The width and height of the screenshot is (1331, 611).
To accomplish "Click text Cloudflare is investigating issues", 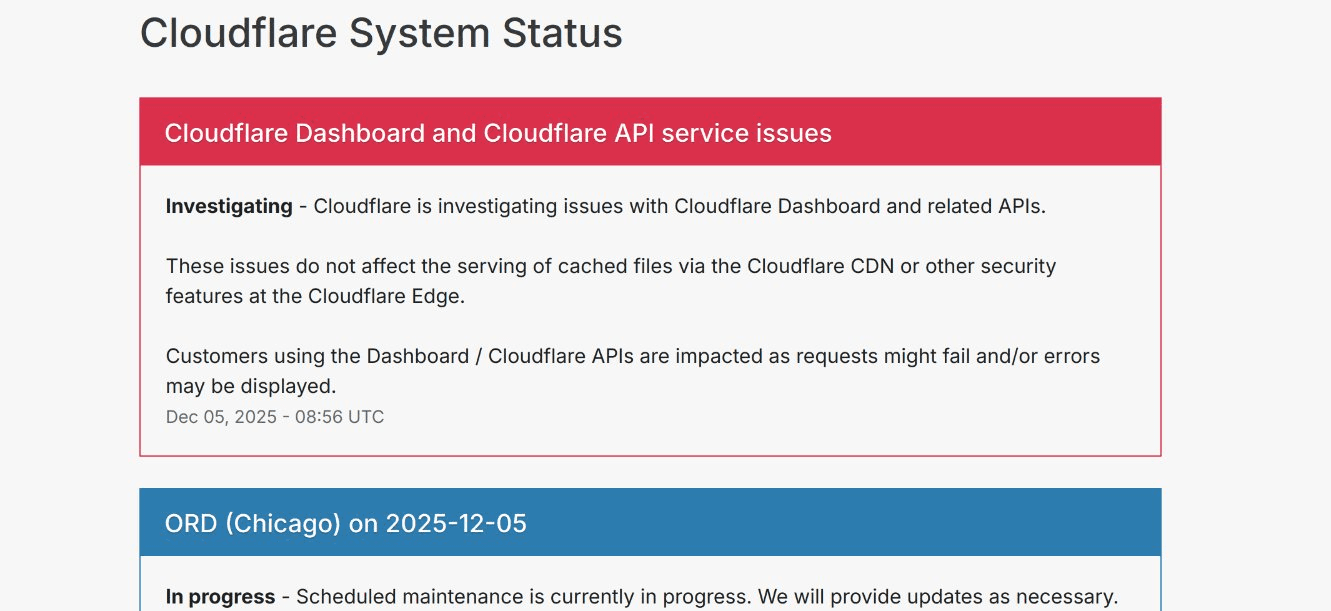I will click(490, 207).
